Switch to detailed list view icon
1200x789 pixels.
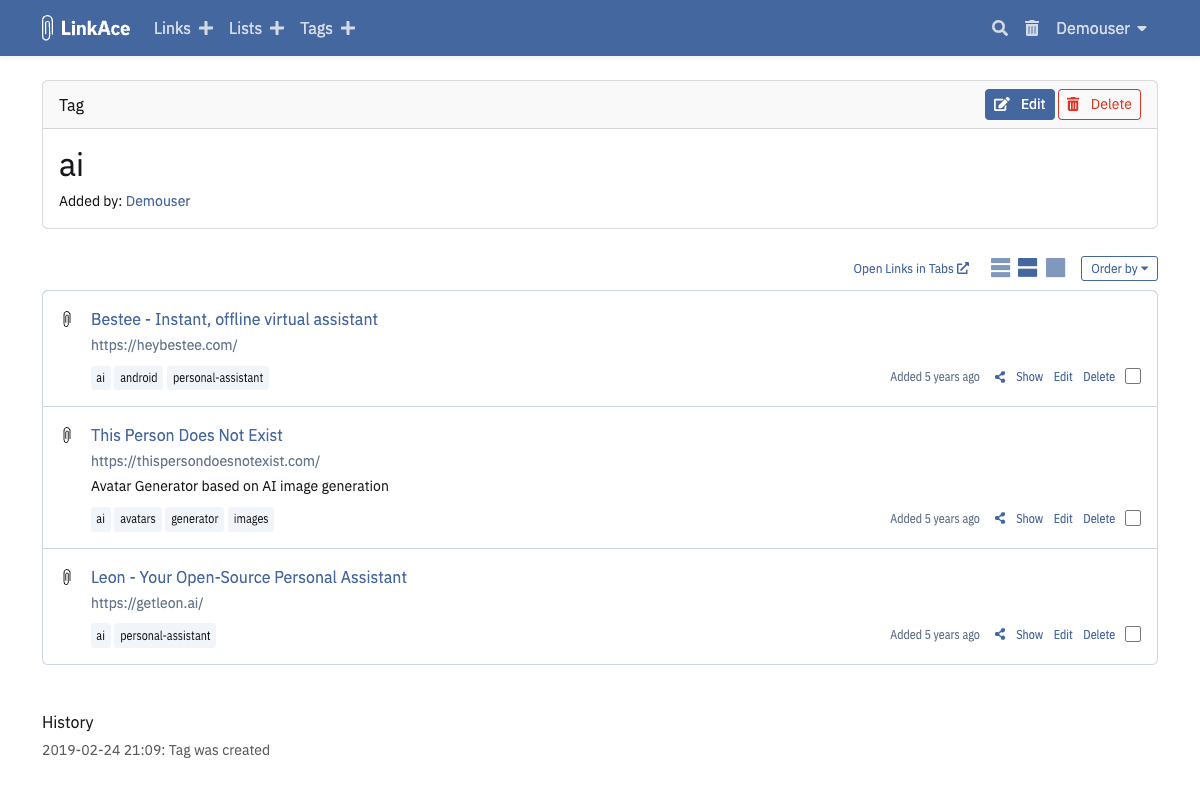(1027, 268)
